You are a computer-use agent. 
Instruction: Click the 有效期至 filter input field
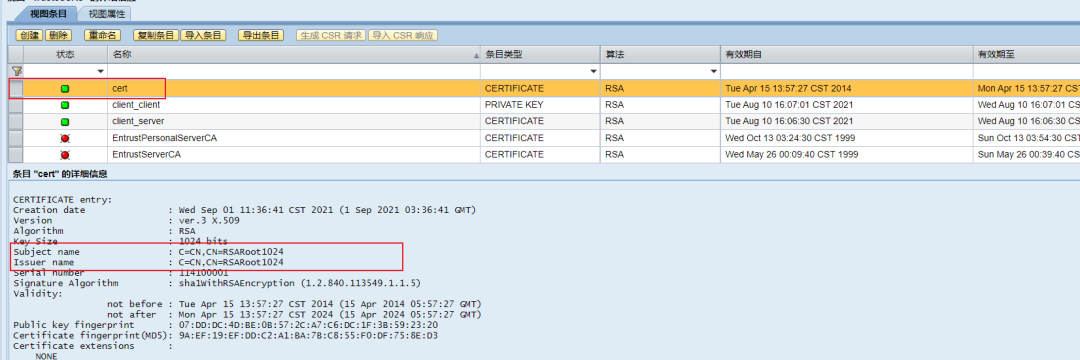1026,71
